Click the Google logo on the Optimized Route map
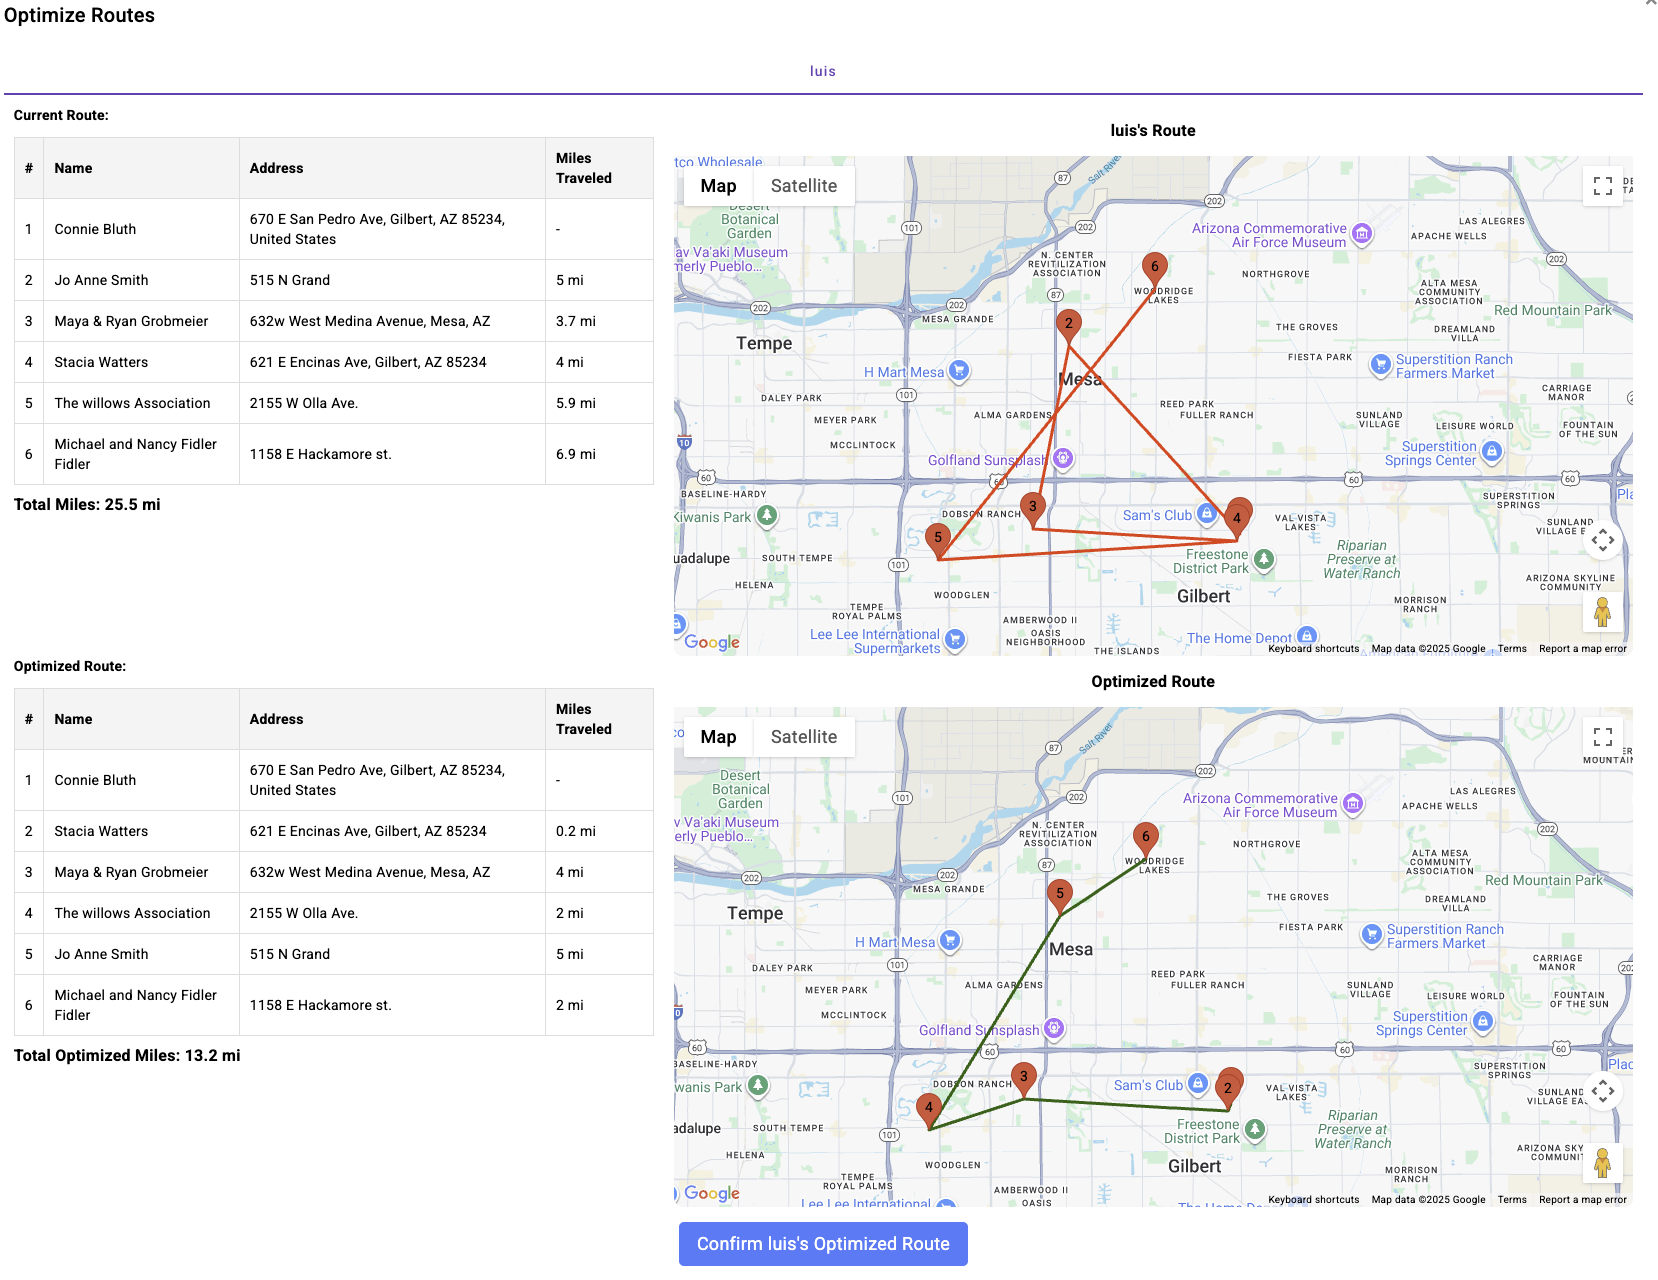Viewport: 1658px width, 1280px height. [x=712, y=1192]
